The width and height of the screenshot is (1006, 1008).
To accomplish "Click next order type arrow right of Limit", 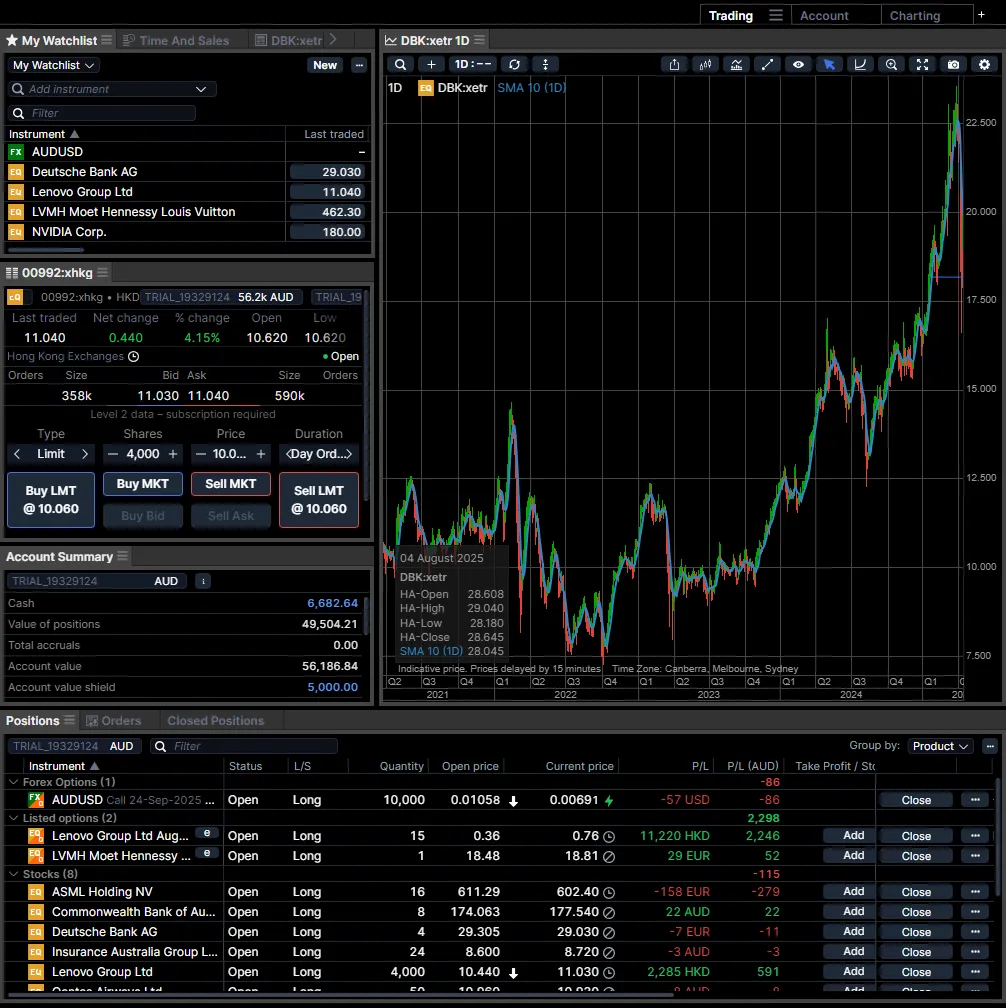I will click(85, 454).
